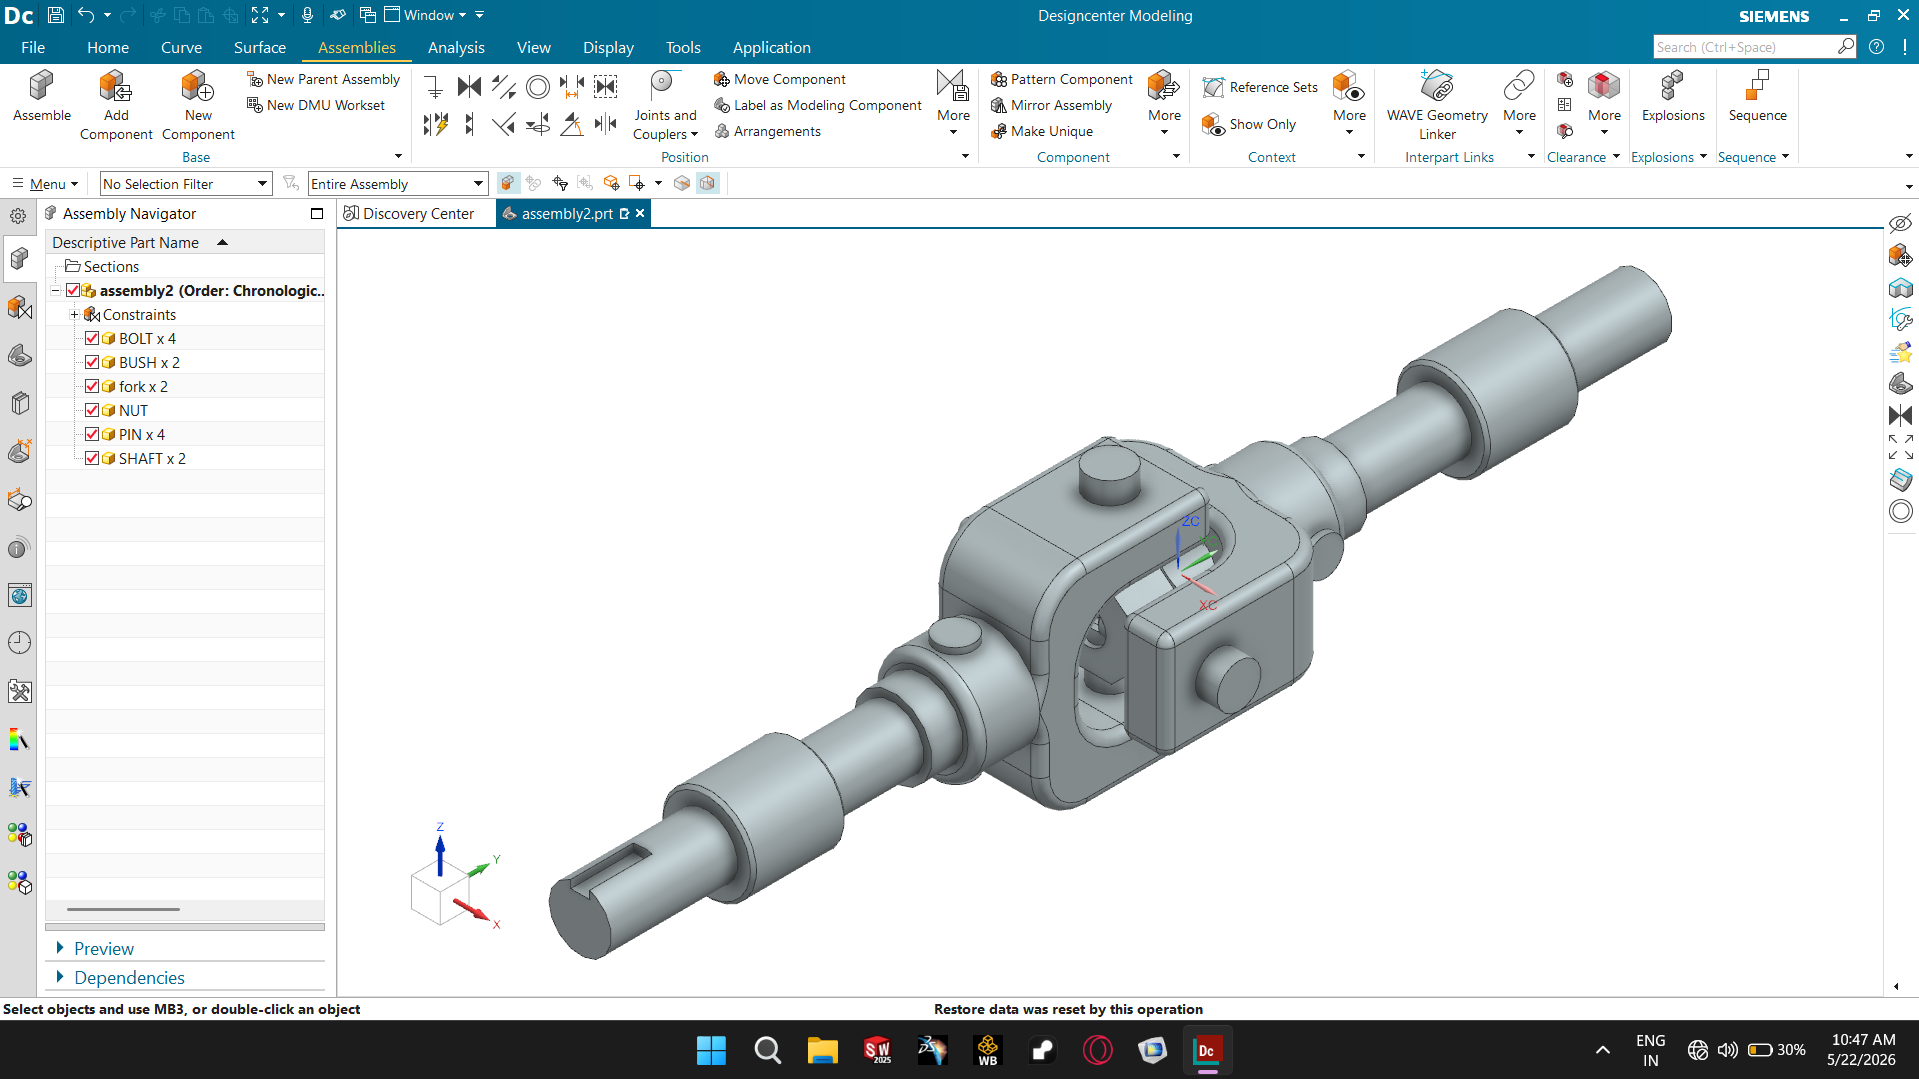Switch to the Curve ribbon tab
Viewport: 1919px width, 1079px height.
pos(181,47)
